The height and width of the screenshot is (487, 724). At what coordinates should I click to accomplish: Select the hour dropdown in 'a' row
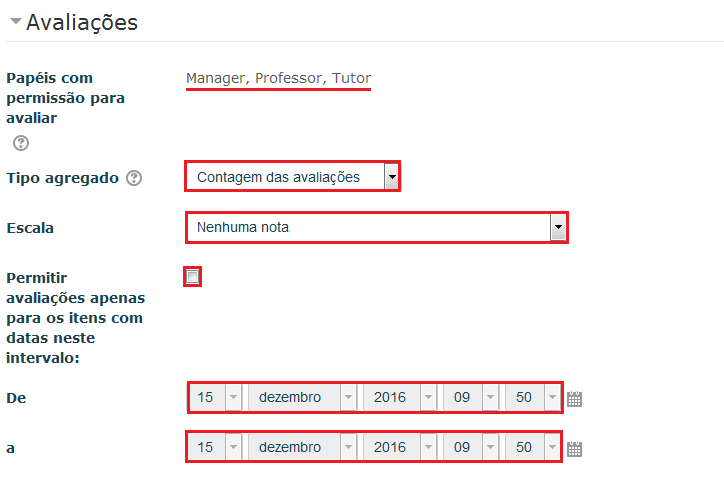pyautogui.click(x=471, y=447)
